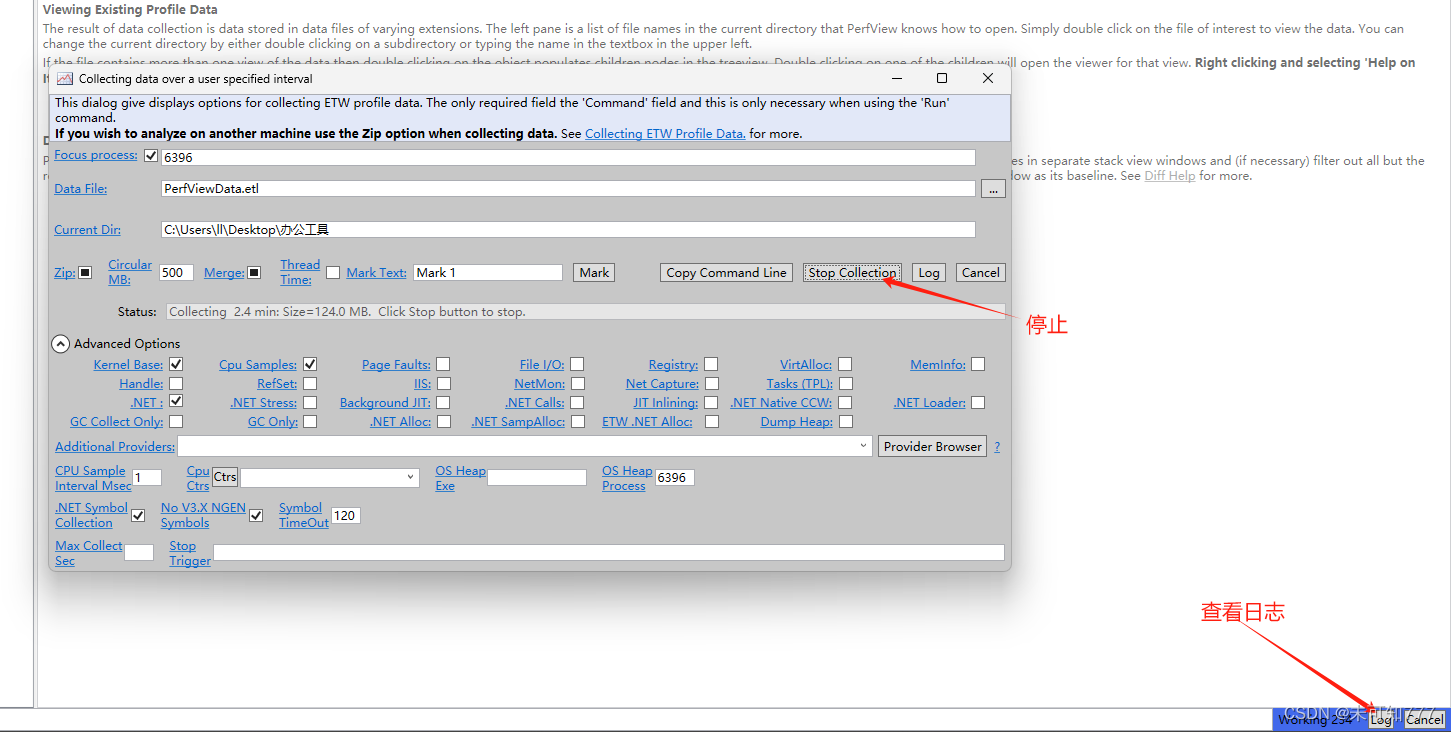Image resolution: width=1451 pixels, height=732 pixels.
Task: Enable the .NET Native CCW checkbox
Action: point(845,402)
